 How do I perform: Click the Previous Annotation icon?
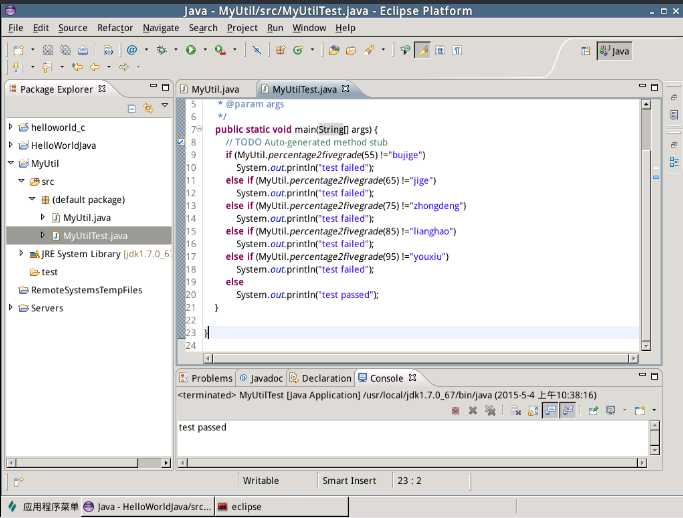[47, 67]
